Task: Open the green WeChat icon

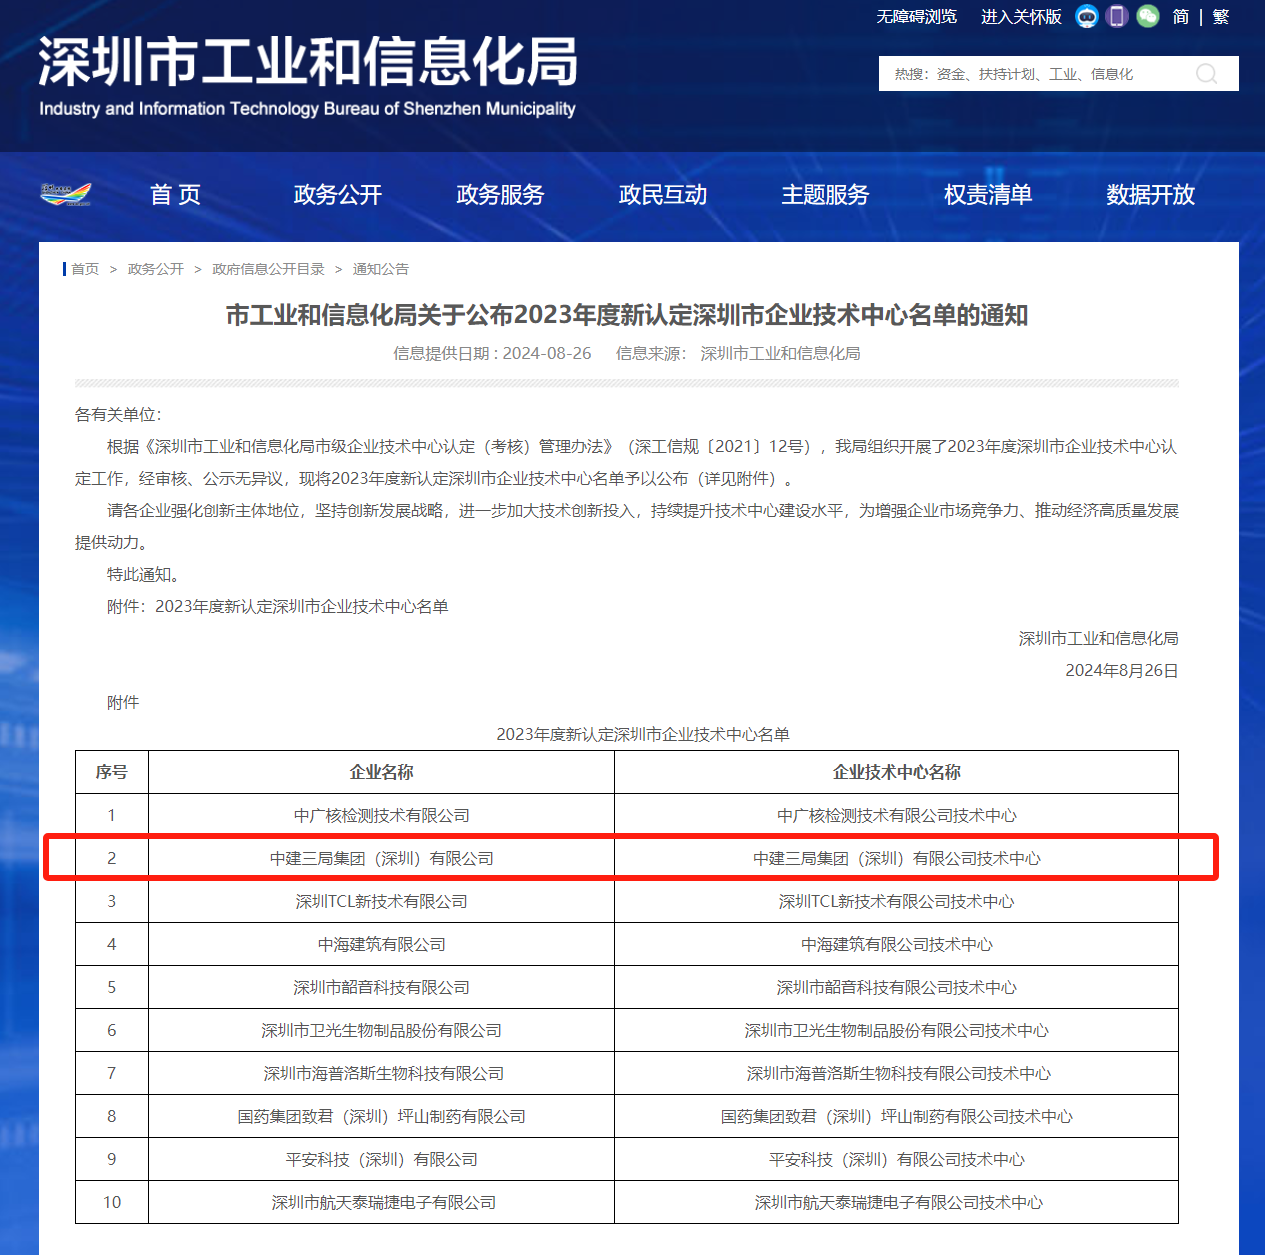Action: (x=1148, y=16)
